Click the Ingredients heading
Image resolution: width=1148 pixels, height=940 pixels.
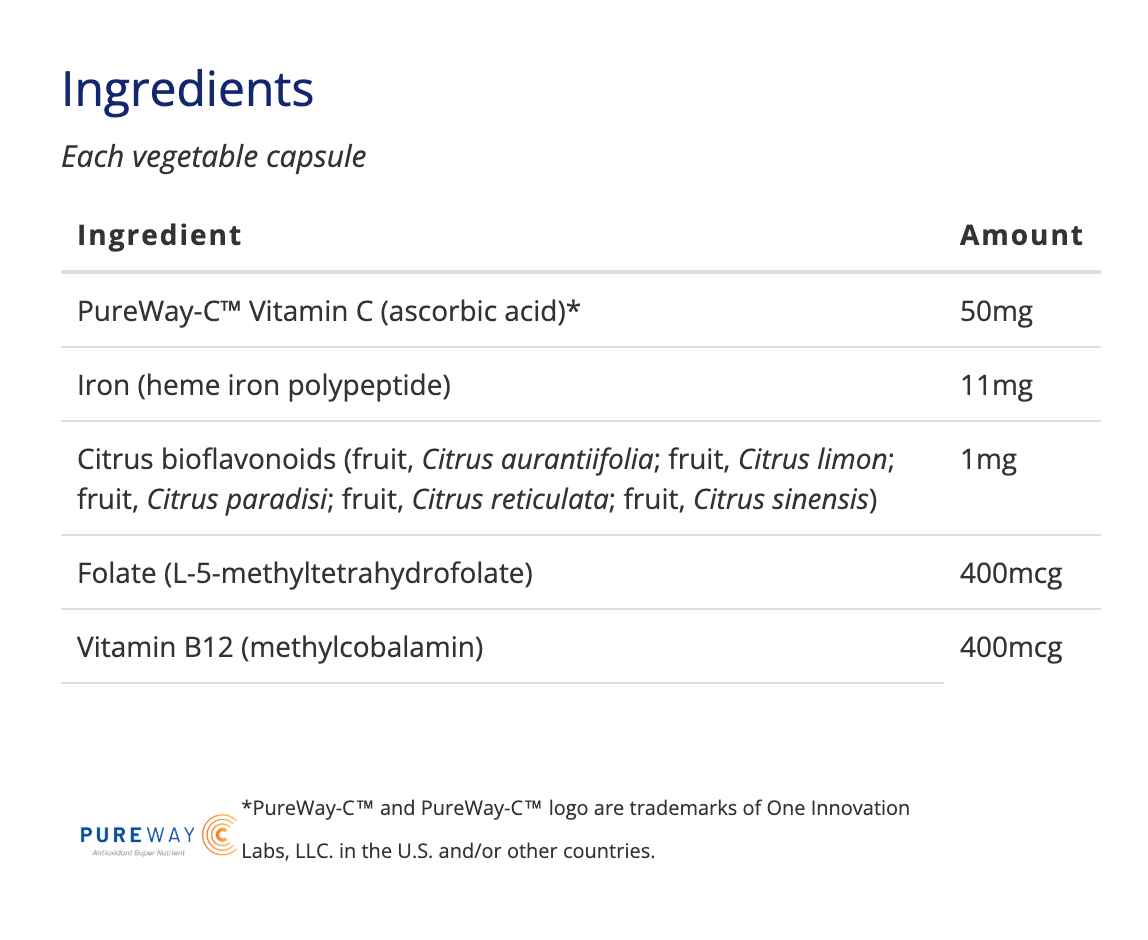click(187, 89)
